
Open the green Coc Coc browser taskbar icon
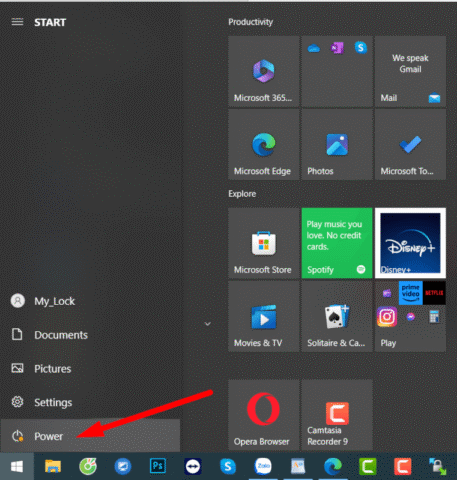click(88, 466)
